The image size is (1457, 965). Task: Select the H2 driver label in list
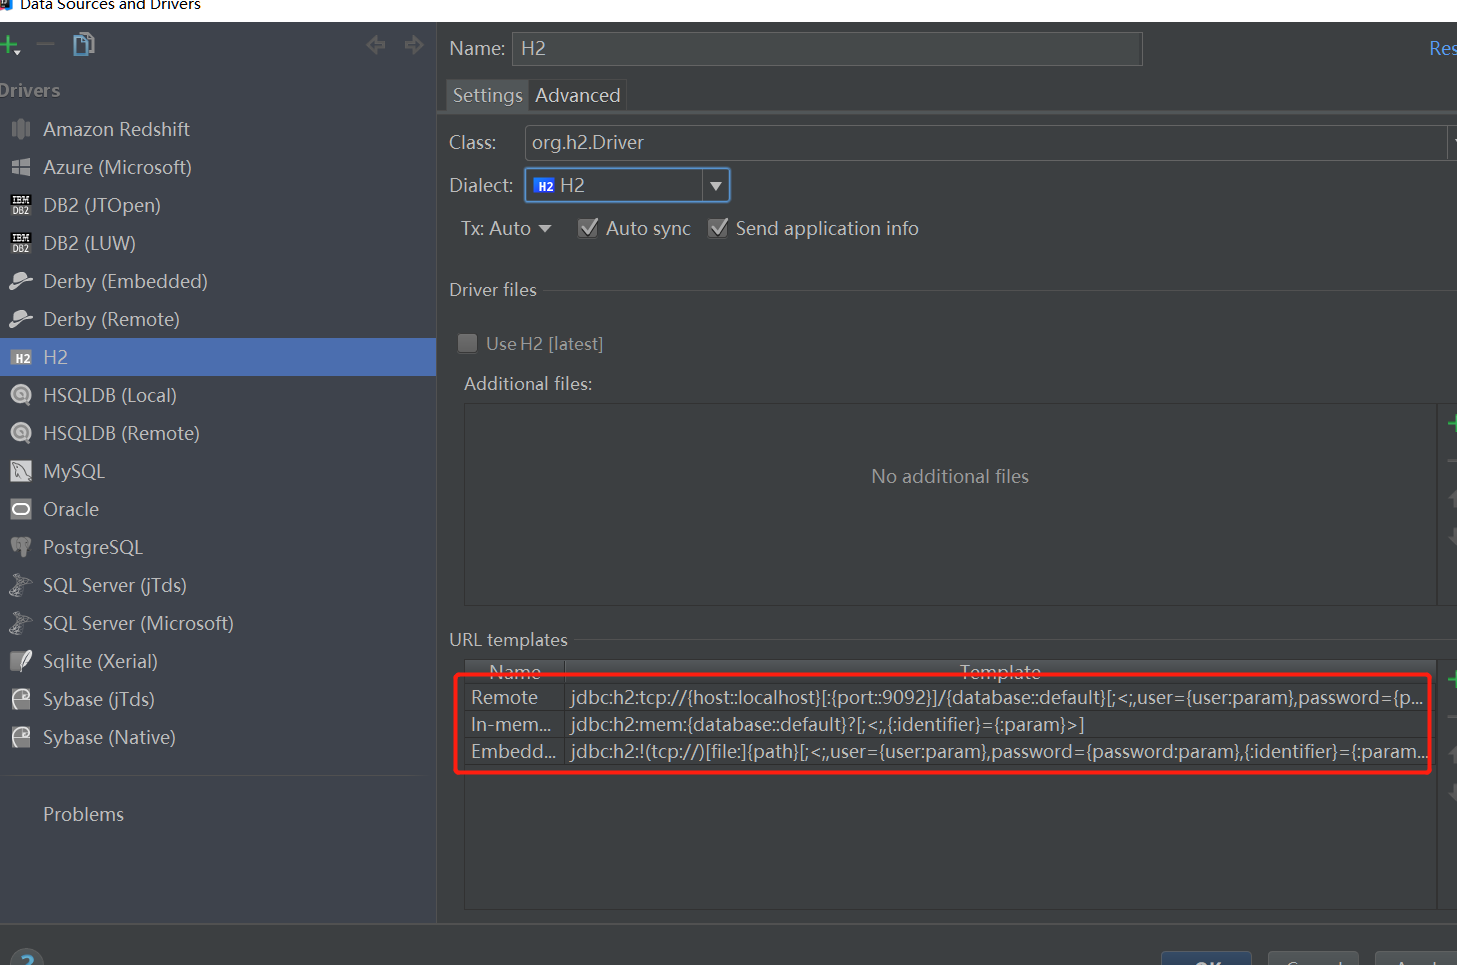click(x=55, y=357)
